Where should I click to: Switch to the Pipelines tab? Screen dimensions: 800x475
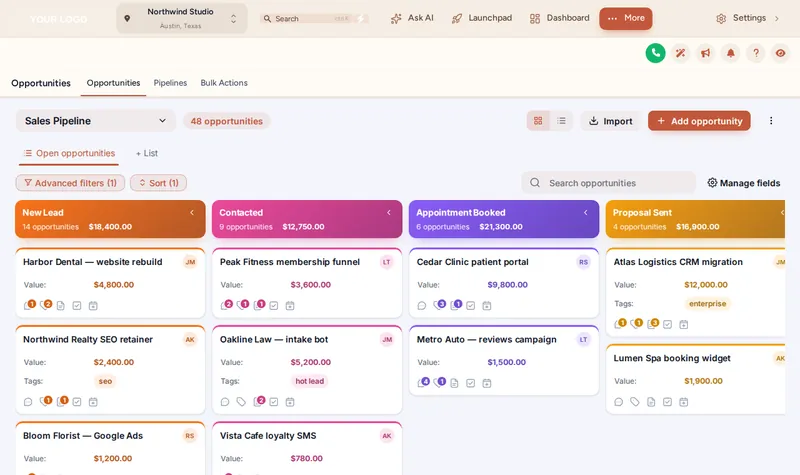[x=170, y=83]
